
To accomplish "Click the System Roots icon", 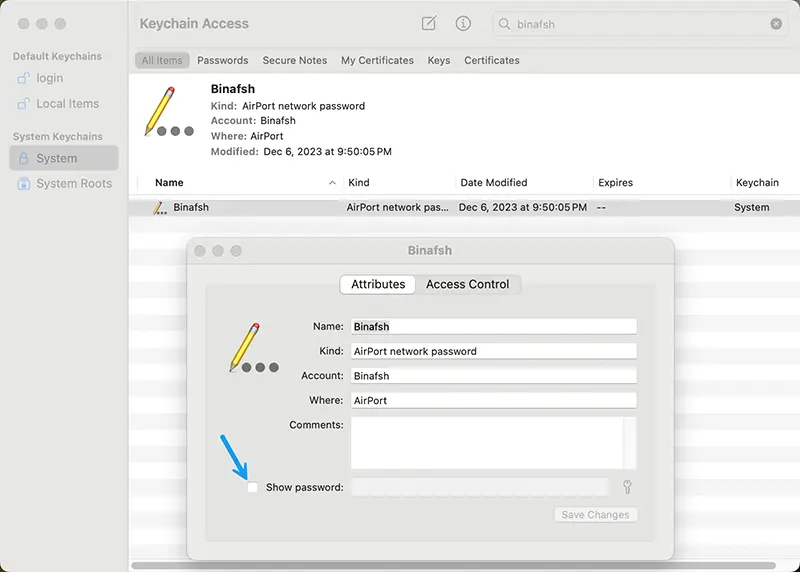I will [x=23, y=184].
